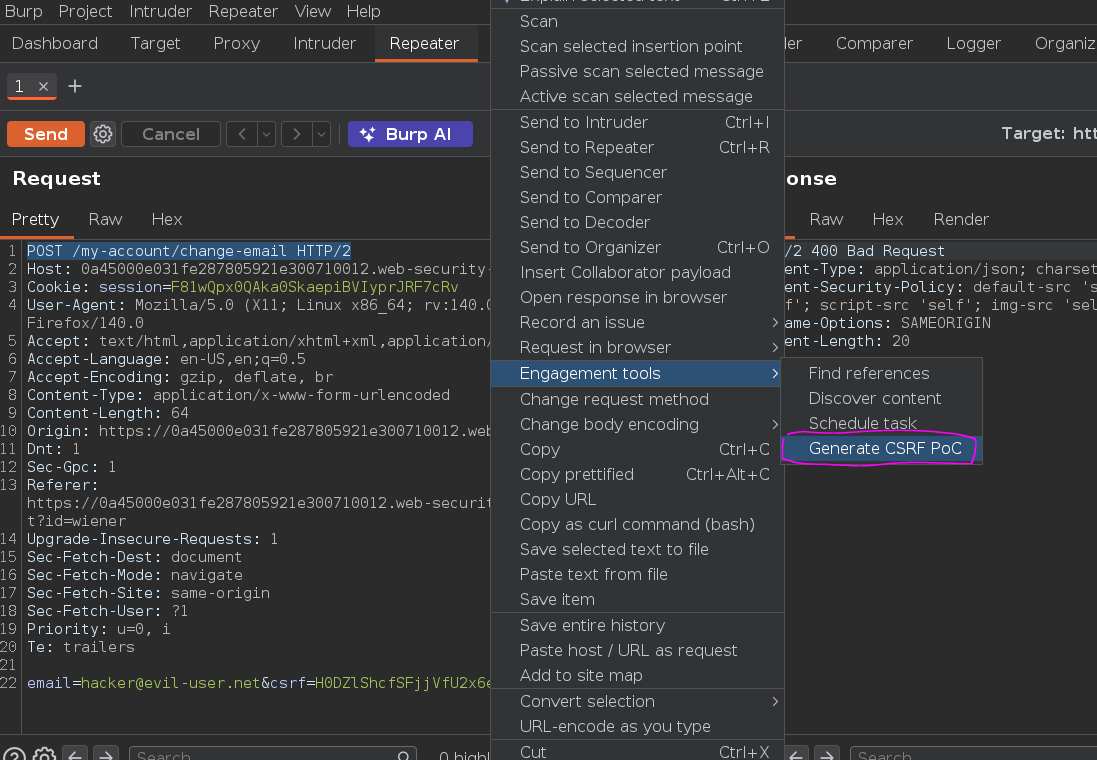
Task: Jump to previous match in response search
Action: [796, 755]
